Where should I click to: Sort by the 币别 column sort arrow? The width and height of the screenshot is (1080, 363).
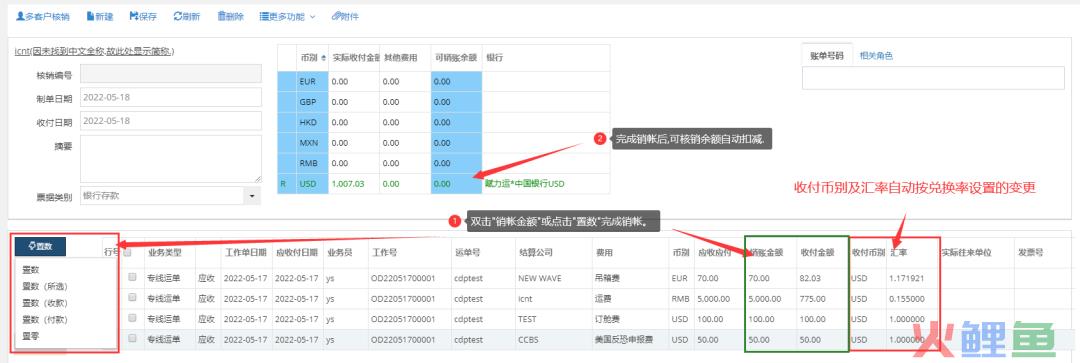click(324, 58)
